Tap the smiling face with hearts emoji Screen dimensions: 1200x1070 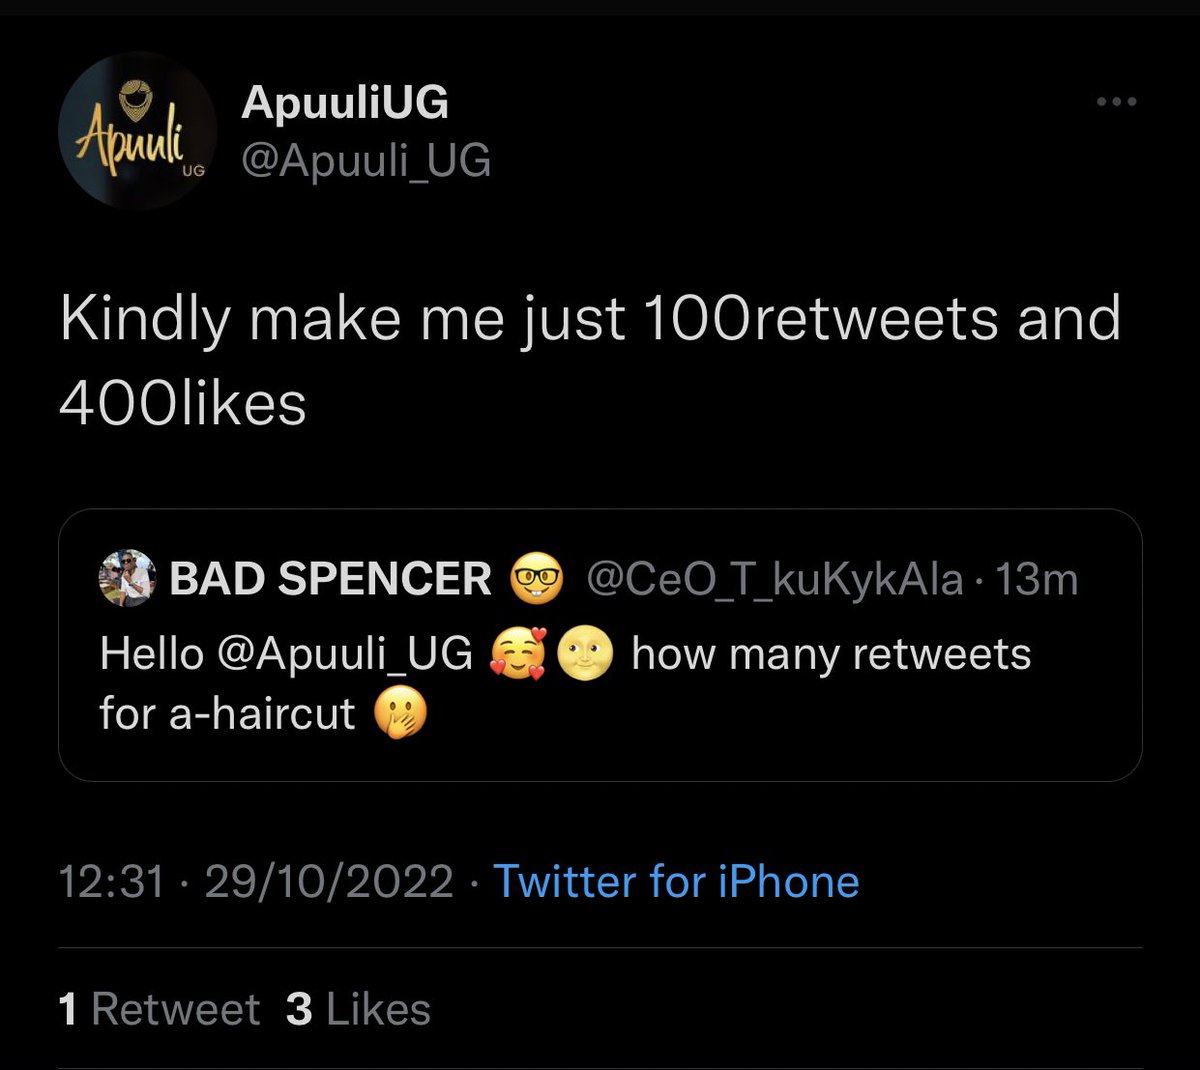[x=517, y=656]
